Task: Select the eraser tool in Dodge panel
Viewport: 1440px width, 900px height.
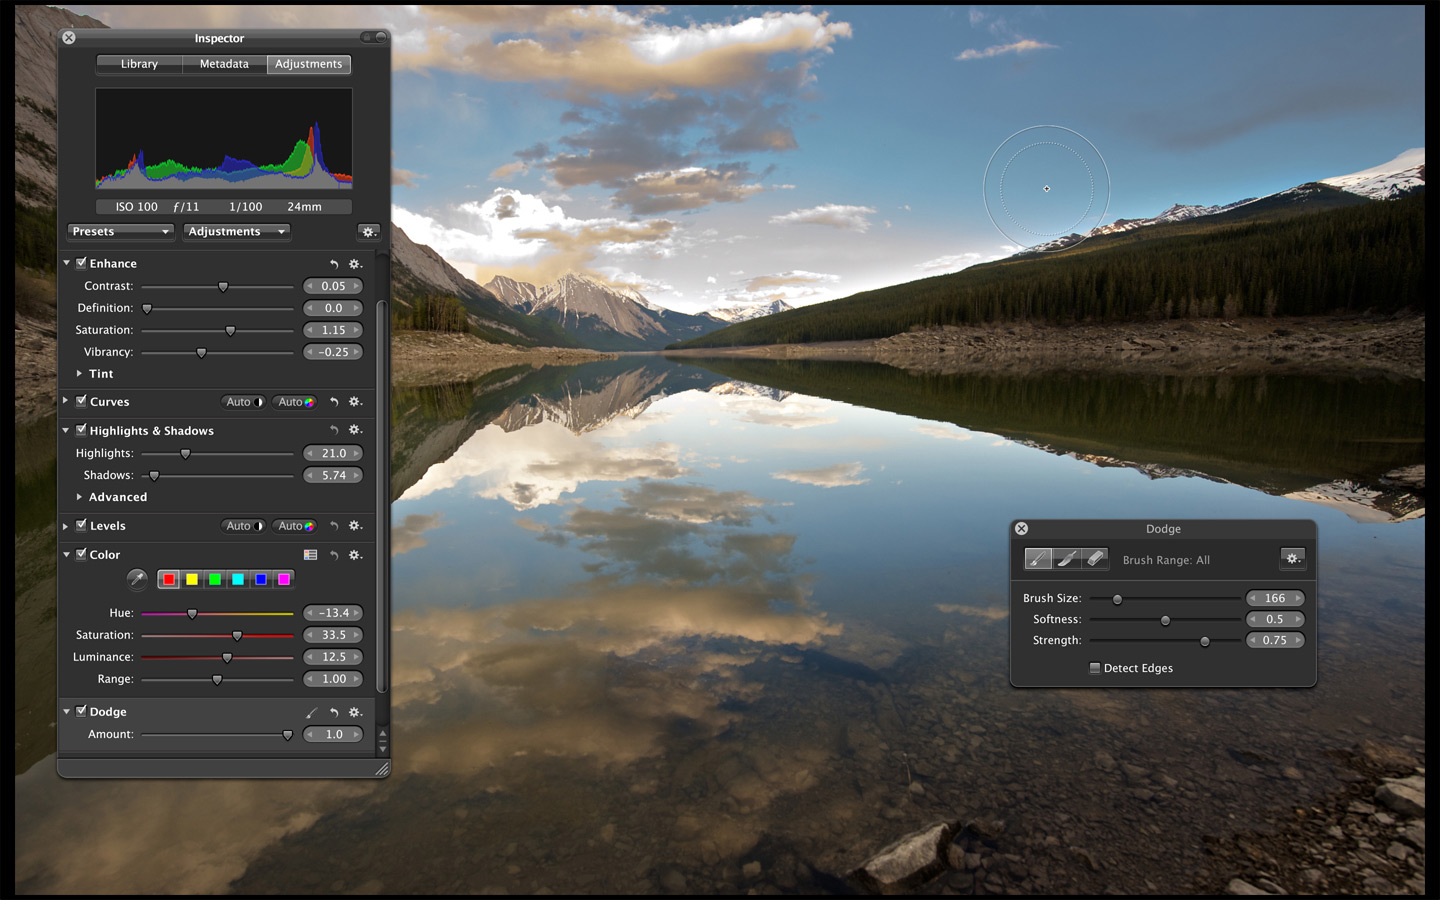Action: point(1095,559)
